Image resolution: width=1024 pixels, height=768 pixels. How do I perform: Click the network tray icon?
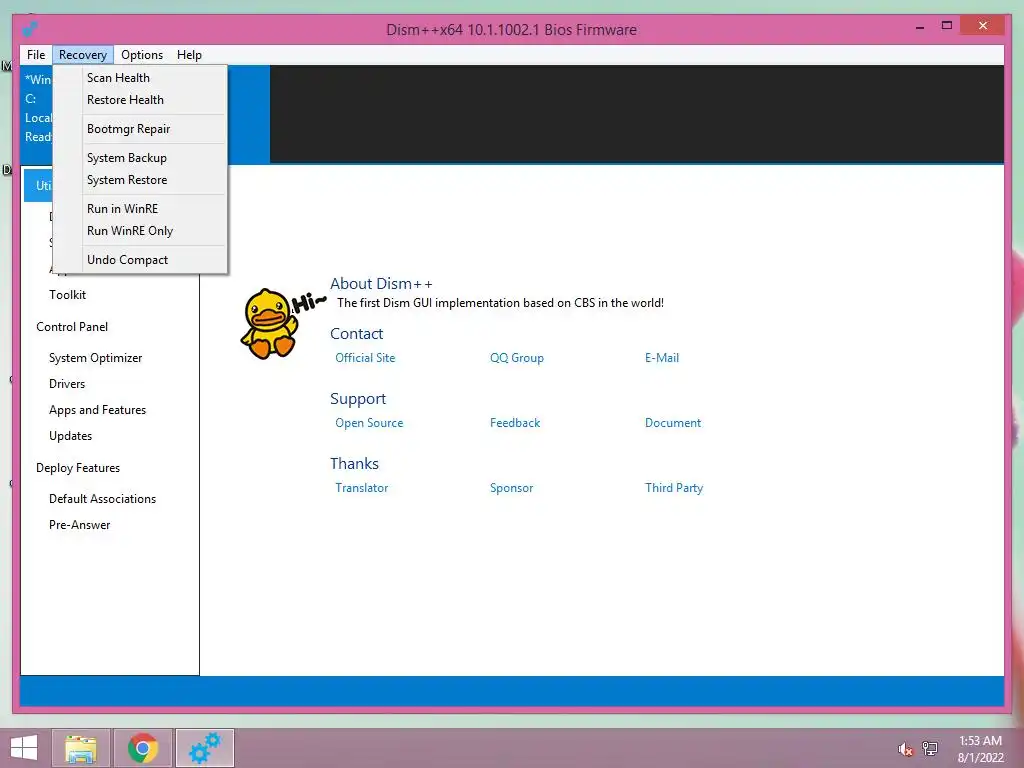(930, 748)
